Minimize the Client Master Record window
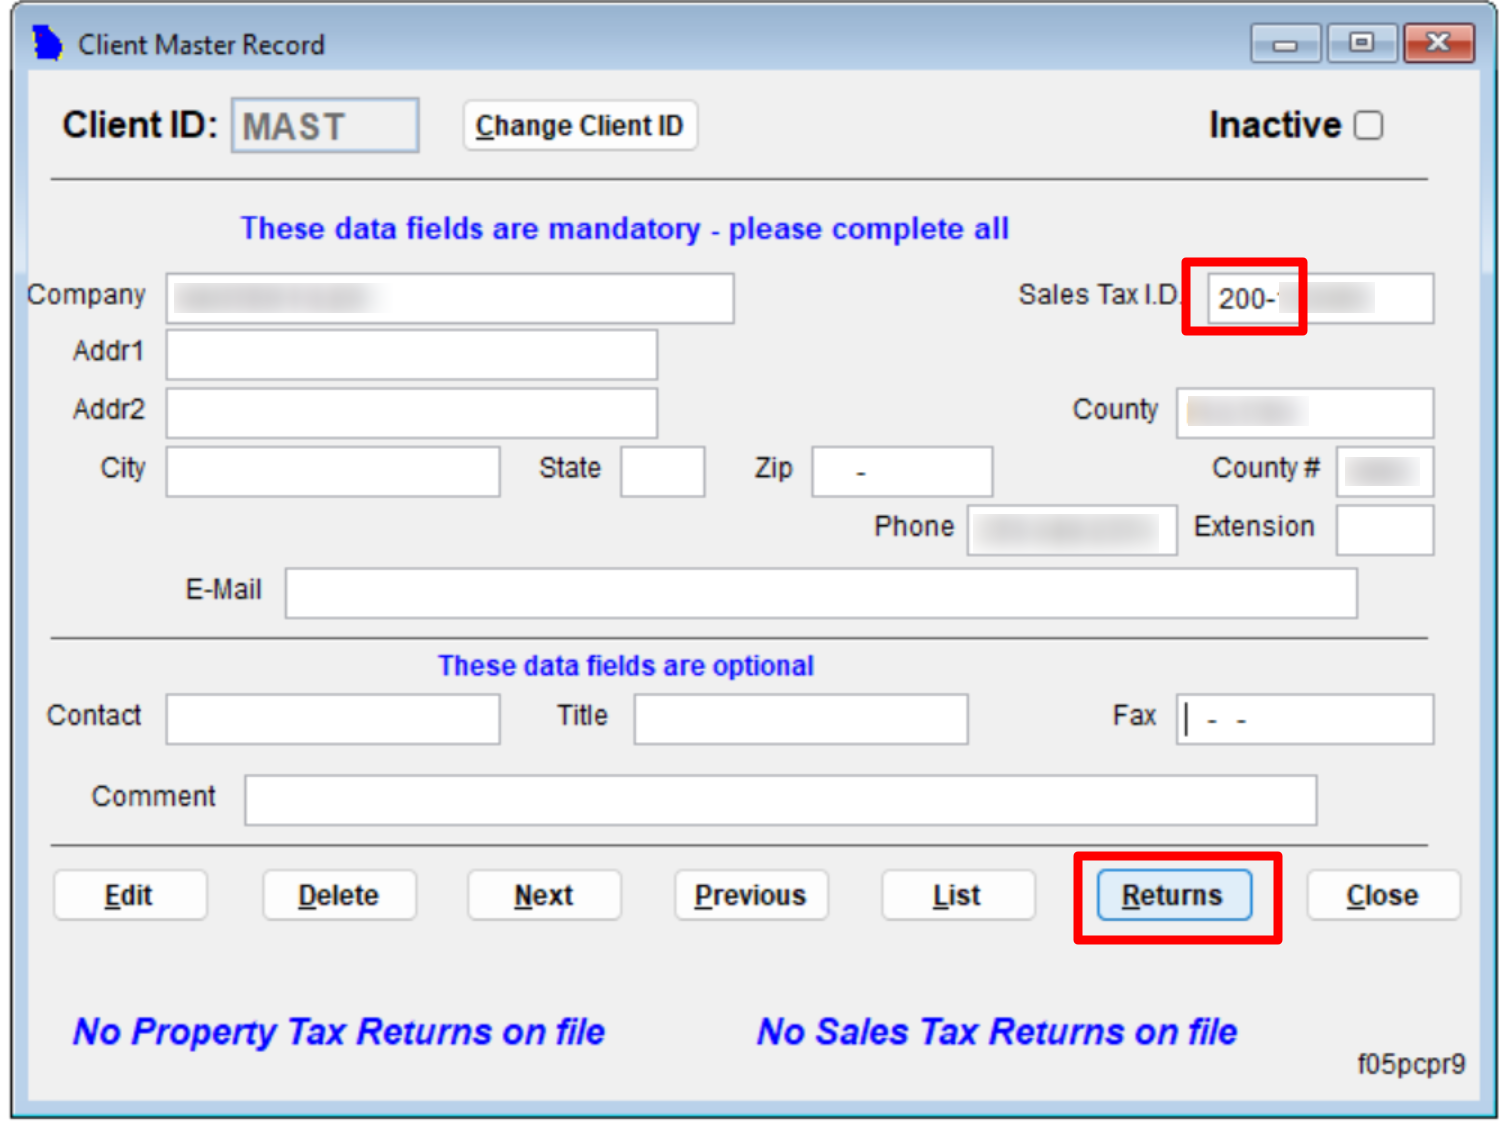Screen dimensions: 1503x1123 coord(1286,43)
